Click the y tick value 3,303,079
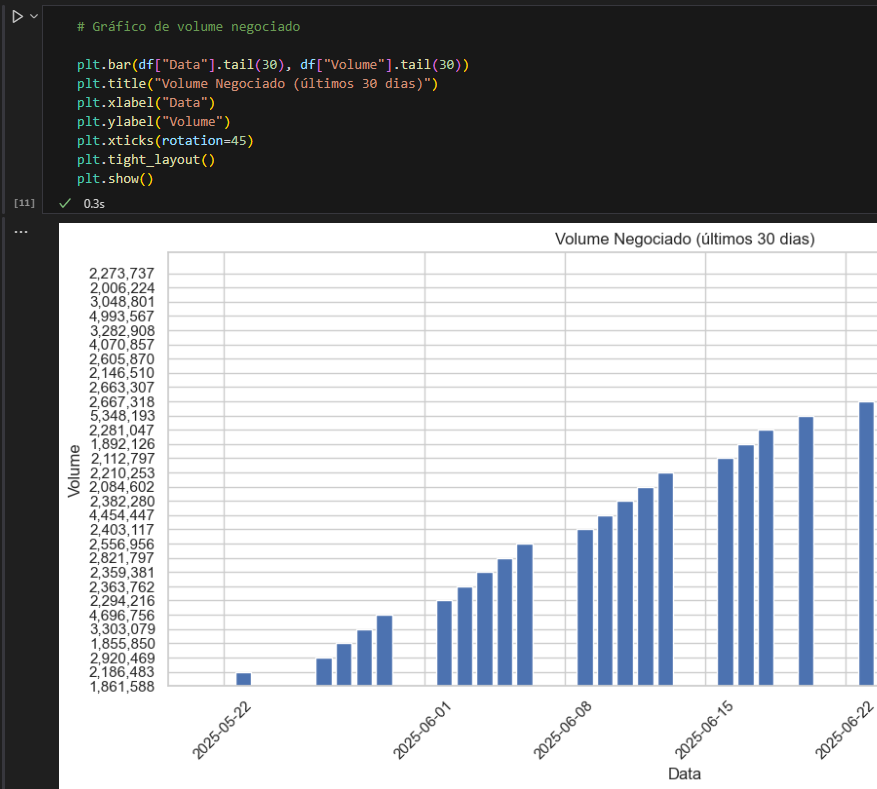Screen dimensions: 877x789 point(122,630)
